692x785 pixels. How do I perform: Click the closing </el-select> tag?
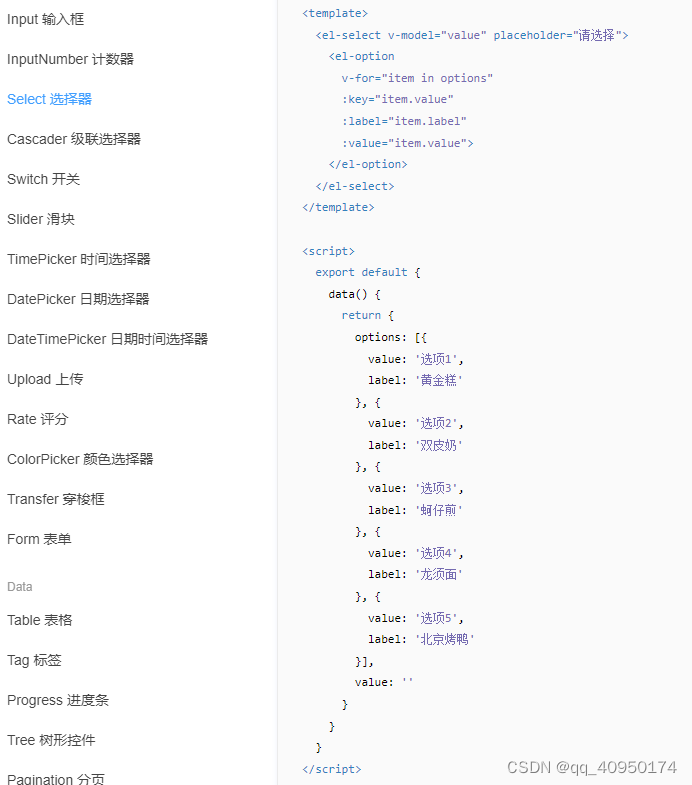click(x=355, y=187)
